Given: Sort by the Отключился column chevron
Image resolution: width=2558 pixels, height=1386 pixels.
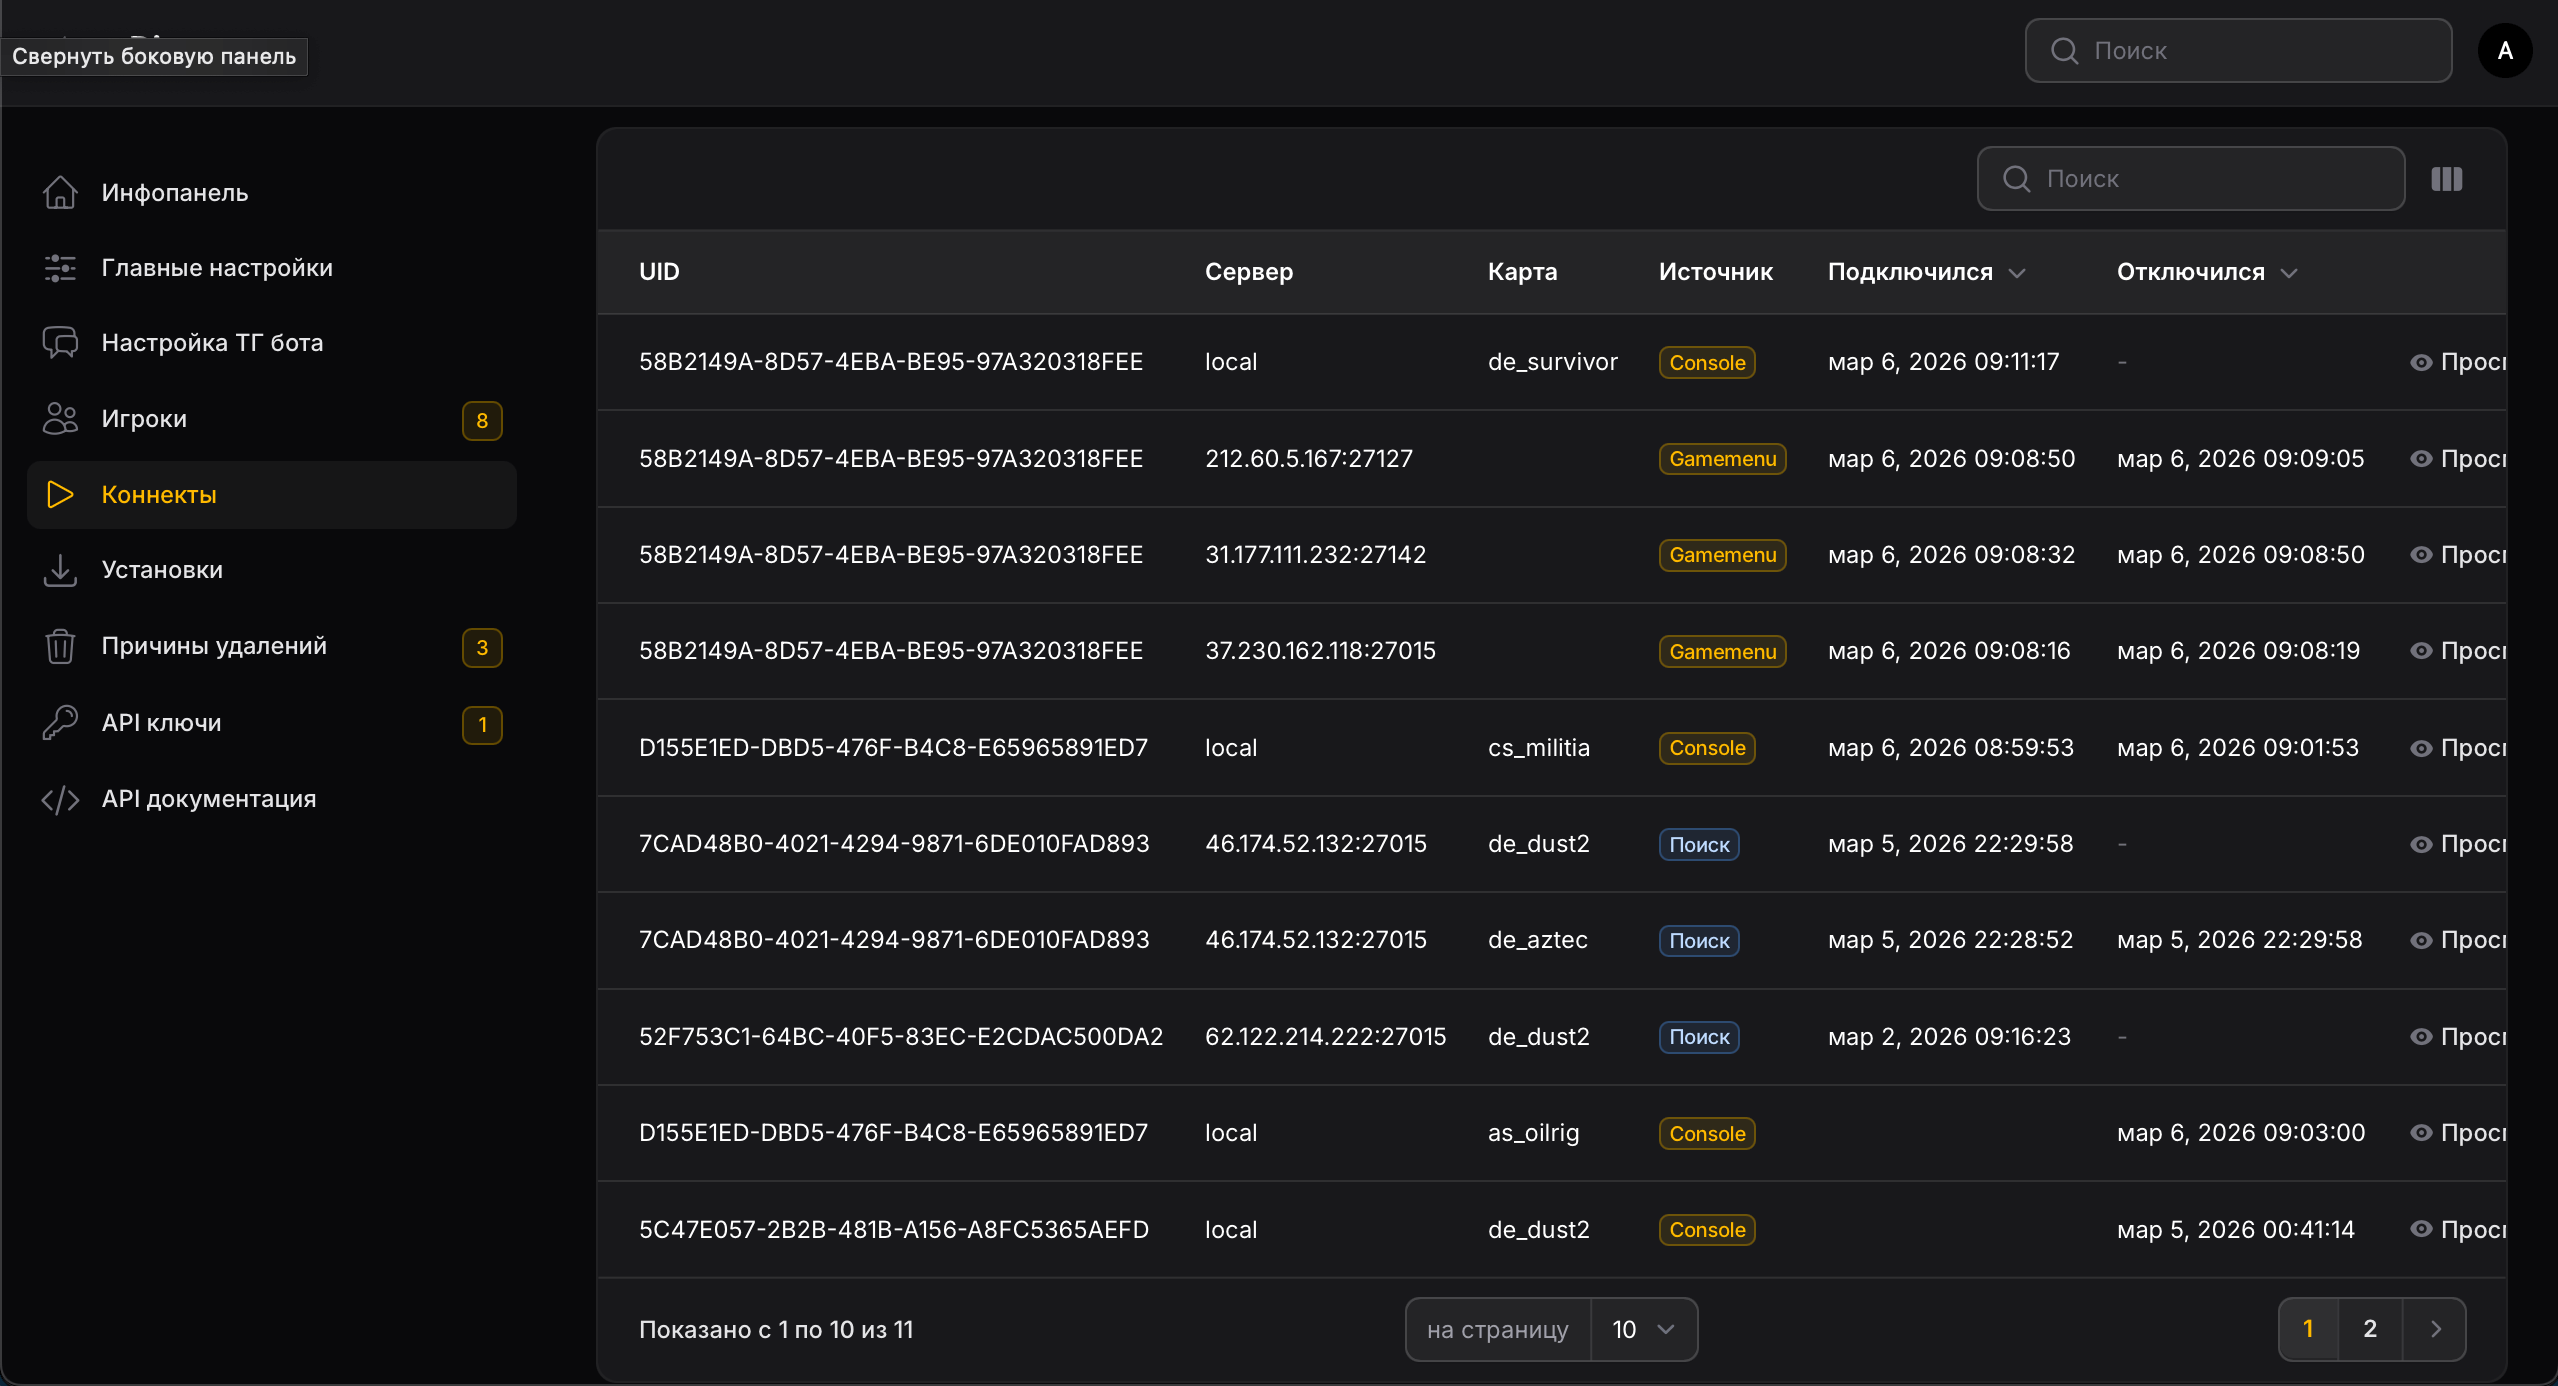Looking at the screenshot, I should 2289,273.
